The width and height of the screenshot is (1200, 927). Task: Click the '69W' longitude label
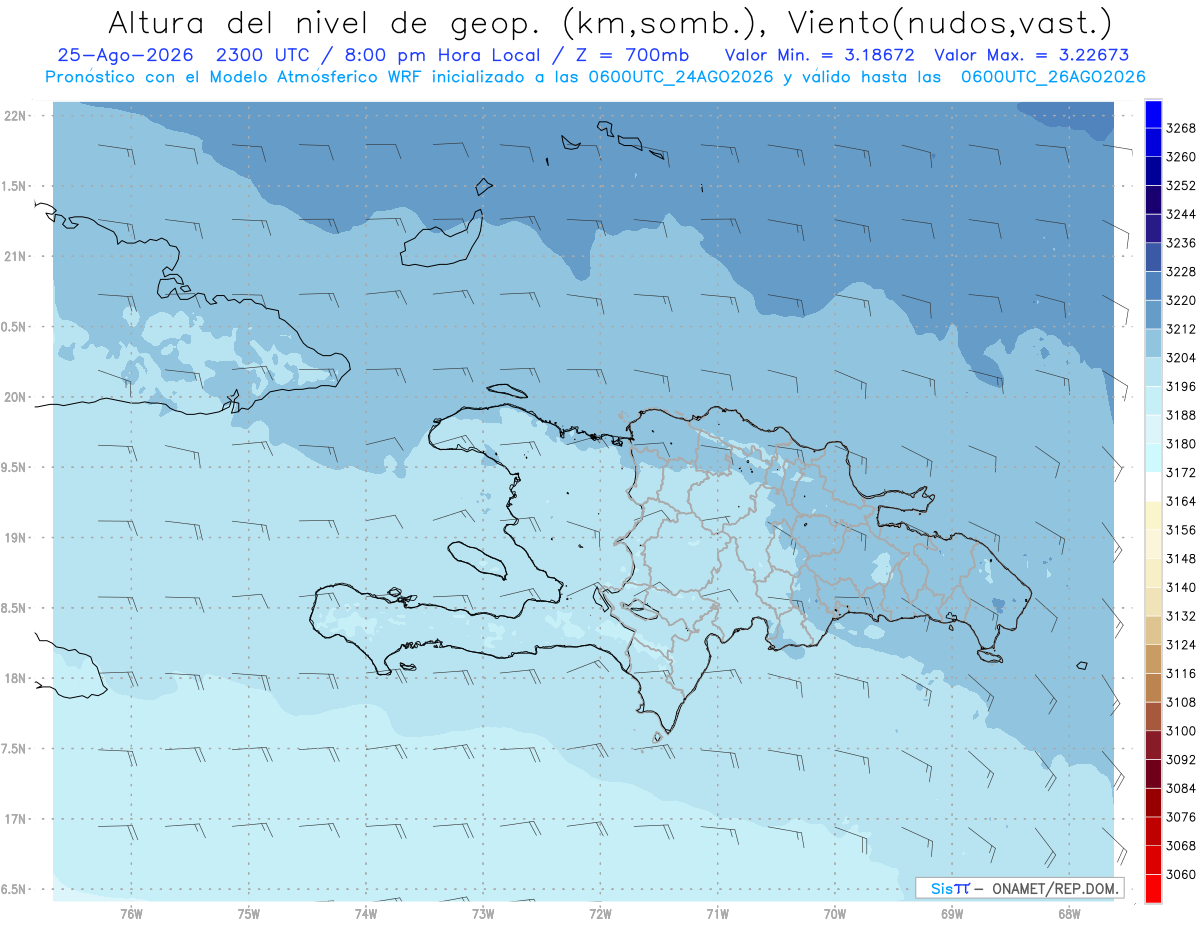pos(952,914)
